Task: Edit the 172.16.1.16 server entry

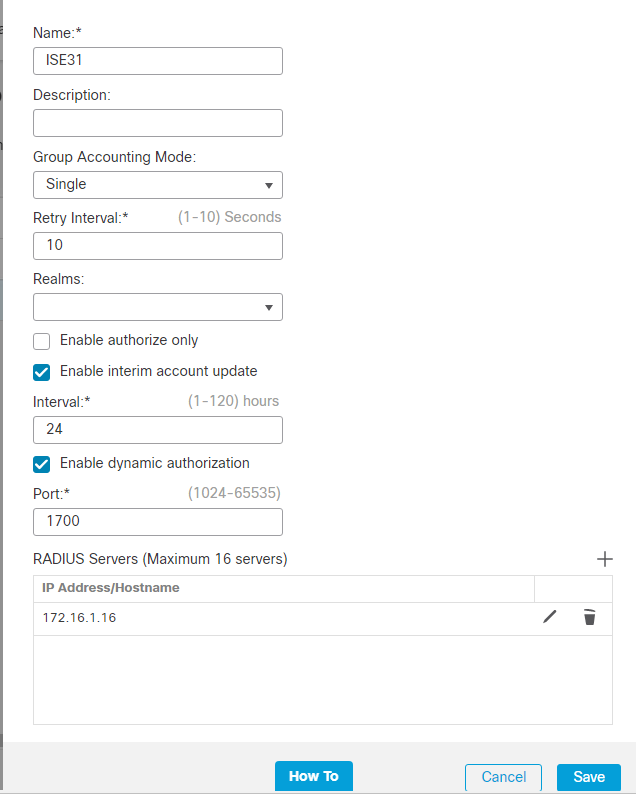Action: pos(550,617)
